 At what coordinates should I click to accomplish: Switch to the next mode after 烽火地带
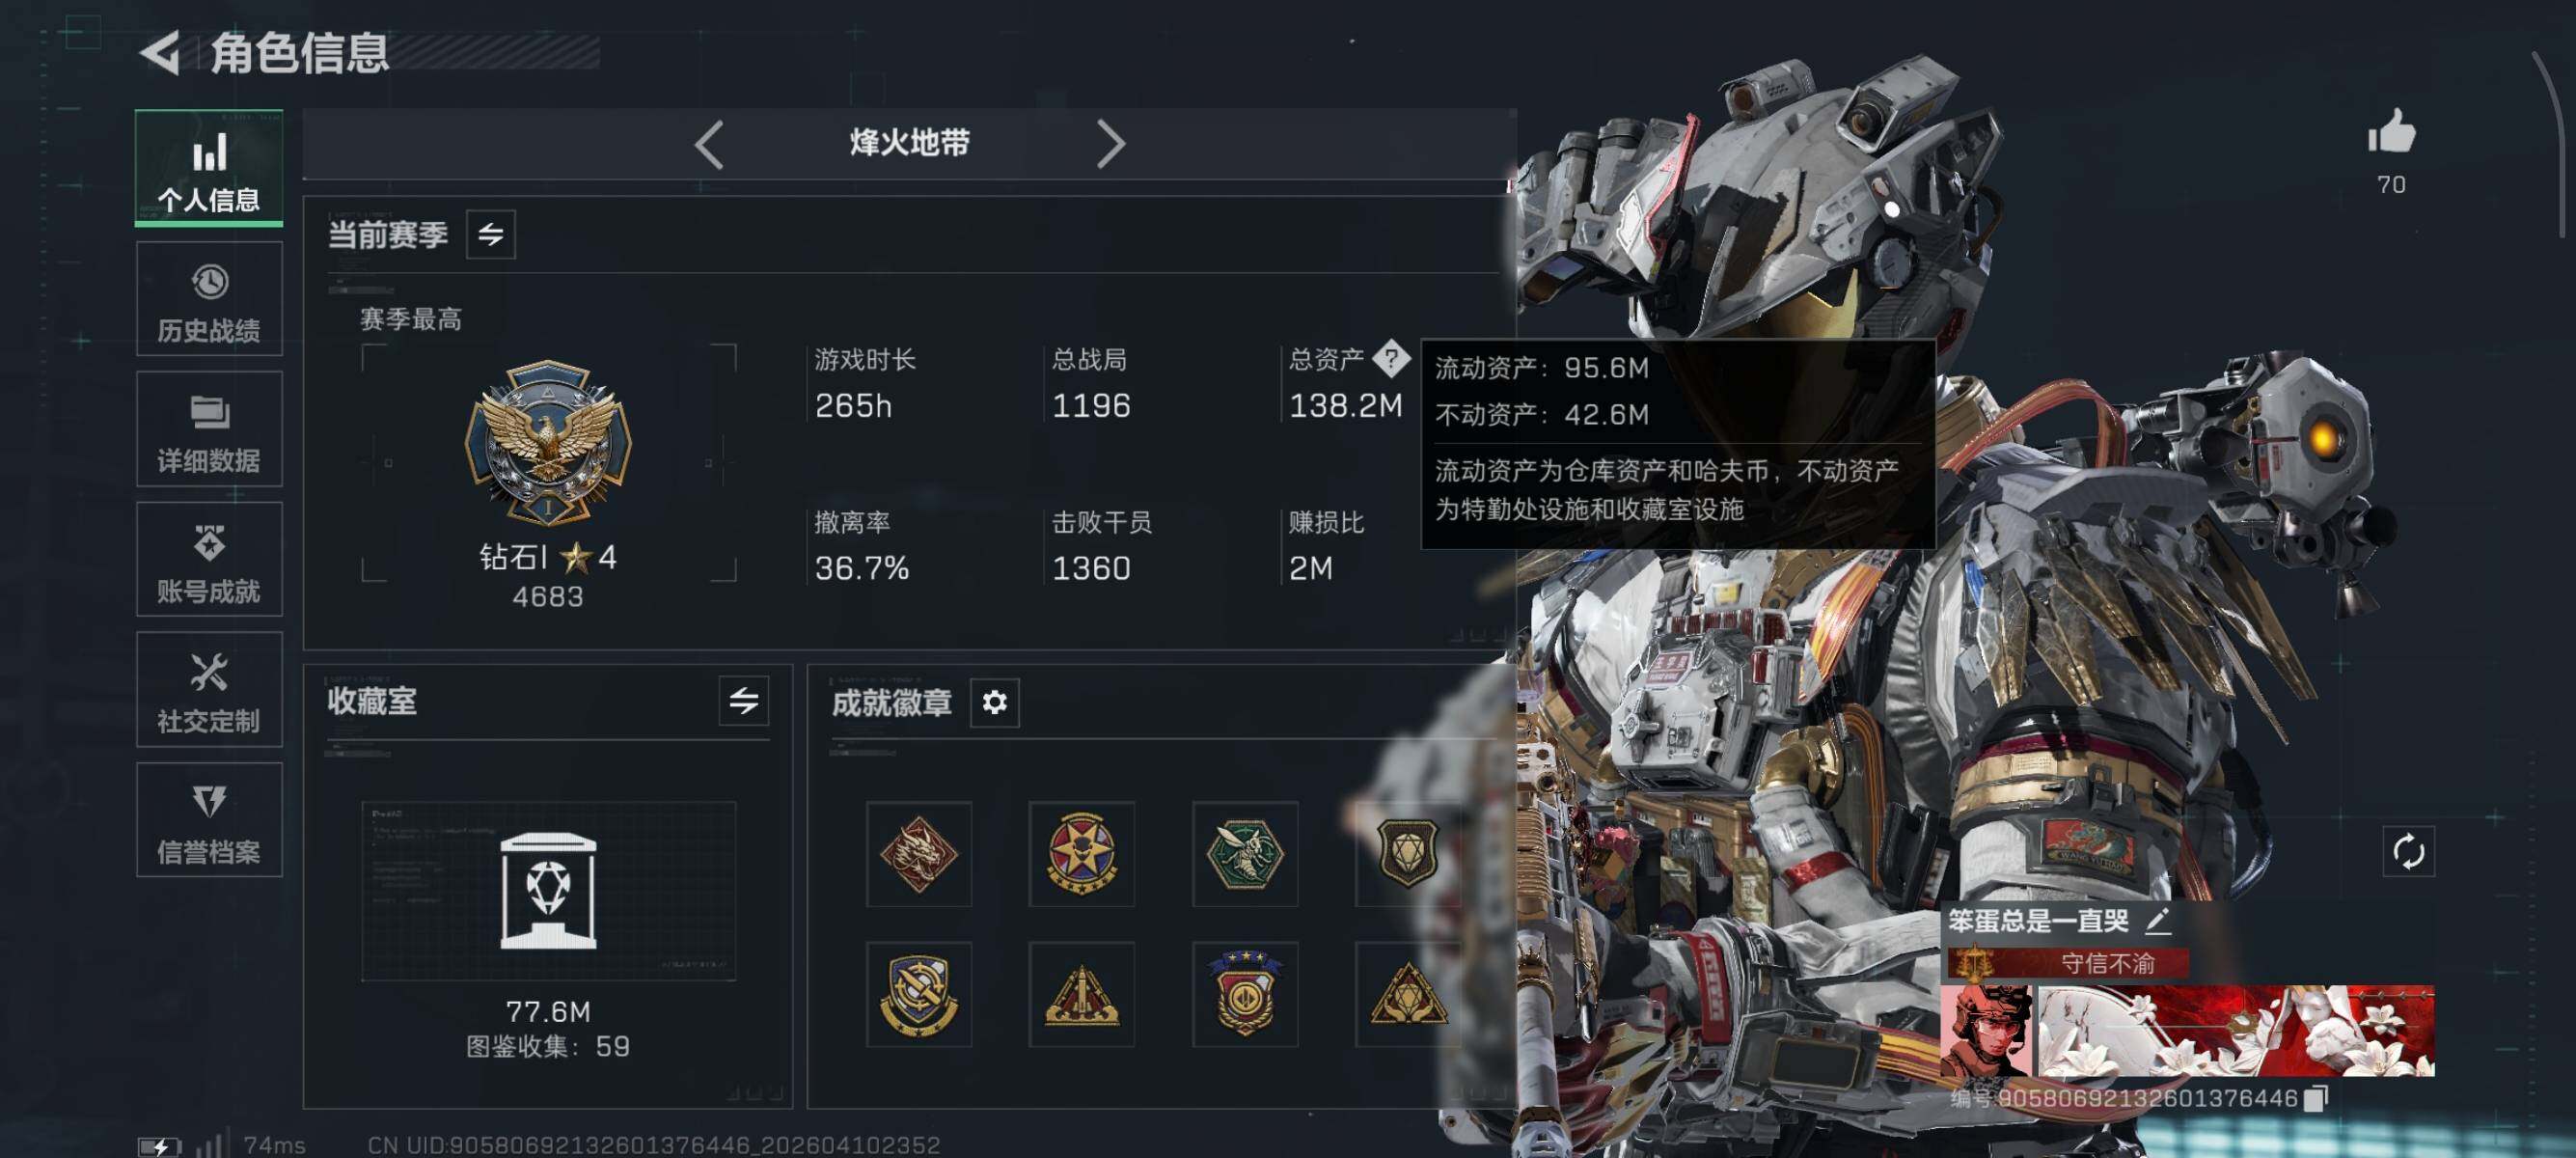1110,145
